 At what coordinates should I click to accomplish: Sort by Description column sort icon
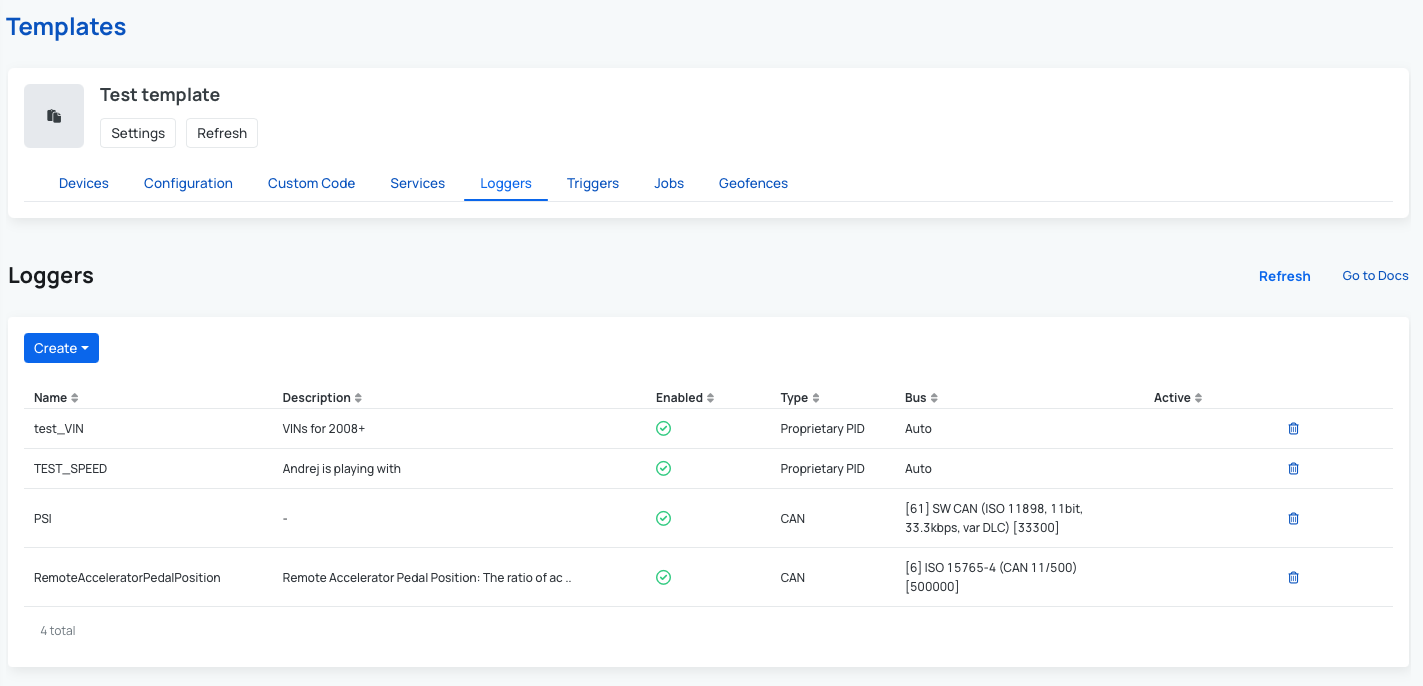coord(358,398)
